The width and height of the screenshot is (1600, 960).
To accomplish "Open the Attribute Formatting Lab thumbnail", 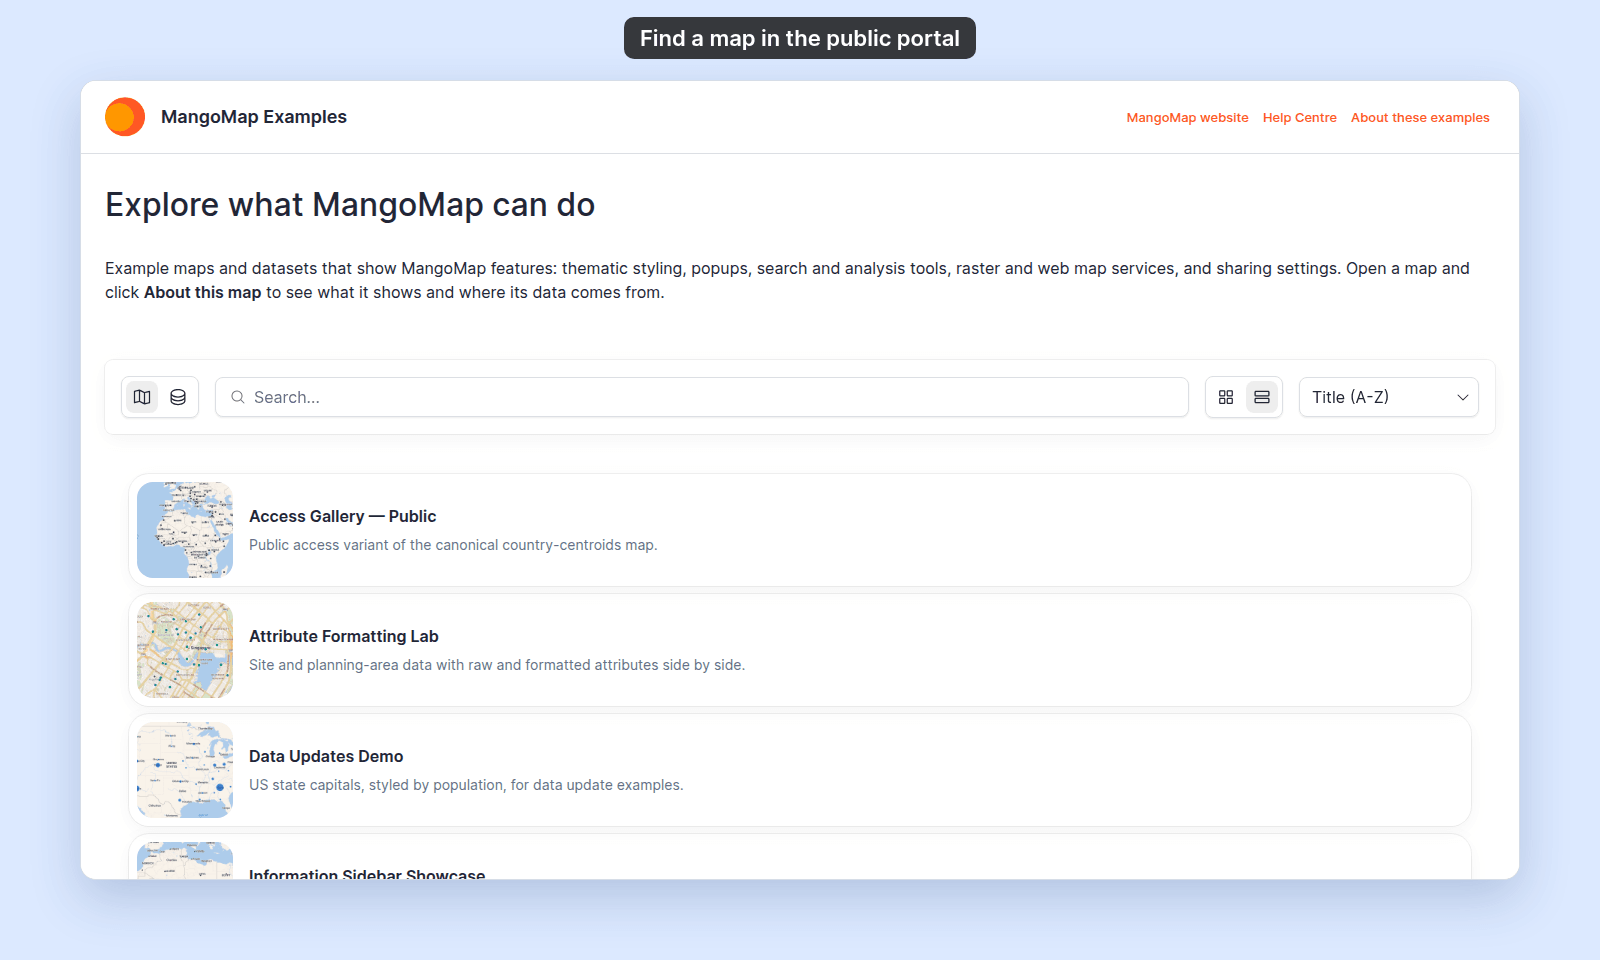I will (185, 650).
